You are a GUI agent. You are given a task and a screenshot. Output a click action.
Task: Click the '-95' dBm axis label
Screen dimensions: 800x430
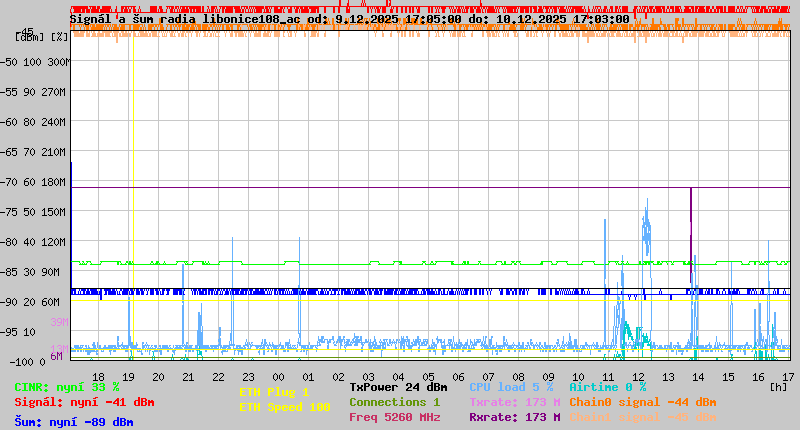[x=9, y=333]
